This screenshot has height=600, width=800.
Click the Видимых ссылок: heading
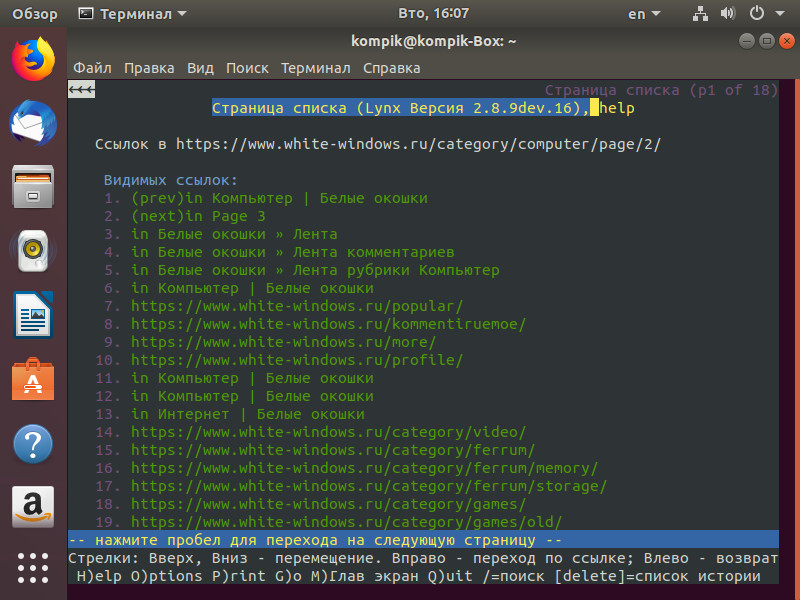170,180
